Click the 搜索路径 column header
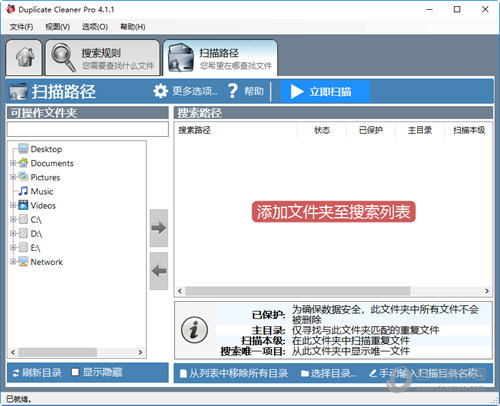 [x=236, y=130]
